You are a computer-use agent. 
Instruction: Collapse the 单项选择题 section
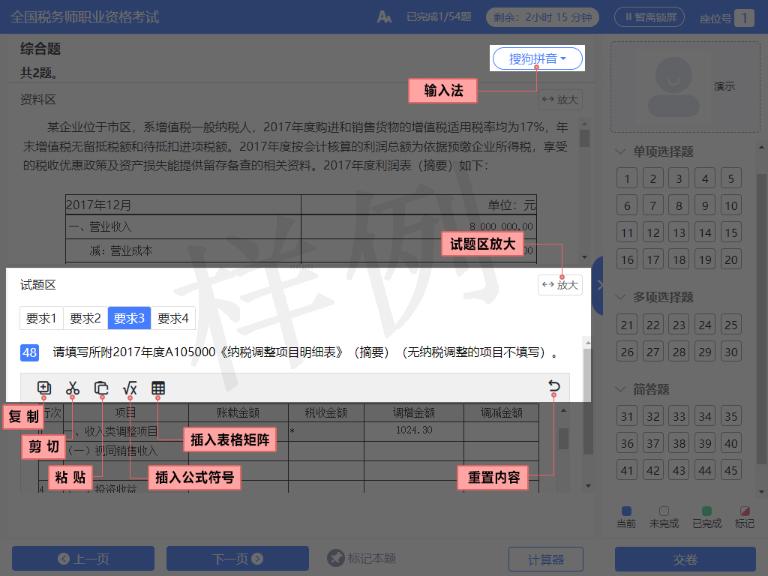[x=621, y=151]
